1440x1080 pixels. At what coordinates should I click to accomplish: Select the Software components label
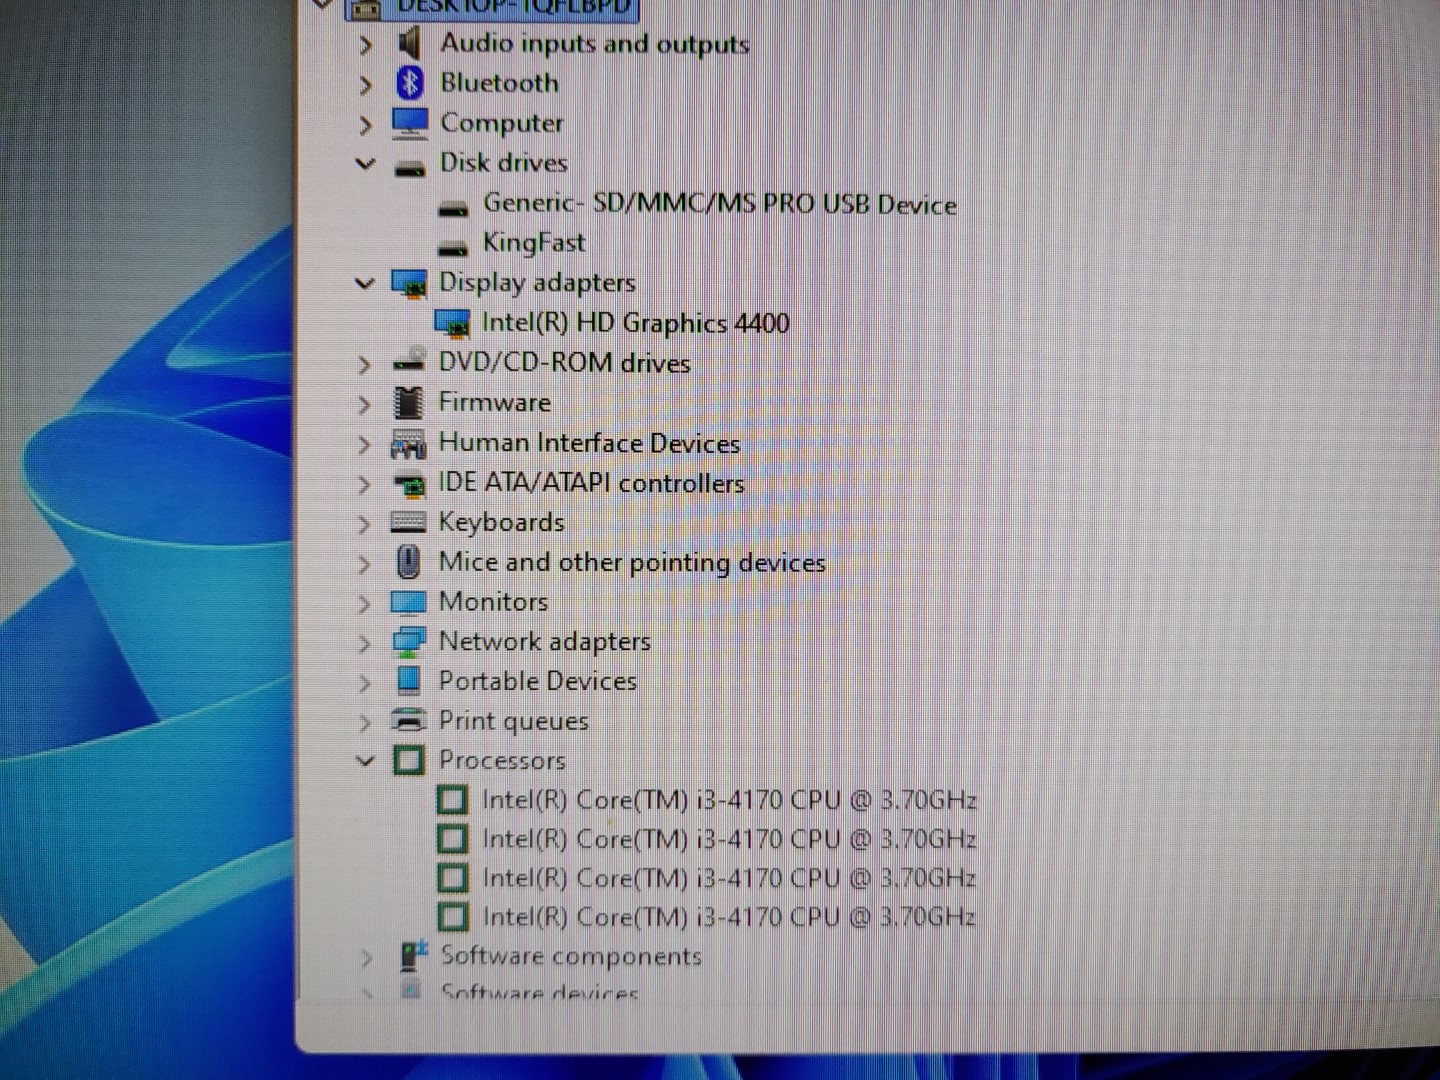[x=571, y=956]
